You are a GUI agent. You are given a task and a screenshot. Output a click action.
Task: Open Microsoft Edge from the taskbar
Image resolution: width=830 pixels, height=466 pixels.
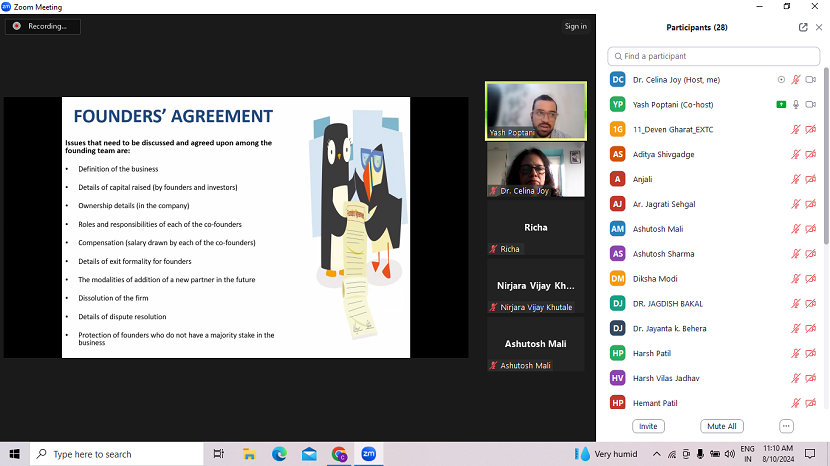pyautogui.click(x=279, y=454)
